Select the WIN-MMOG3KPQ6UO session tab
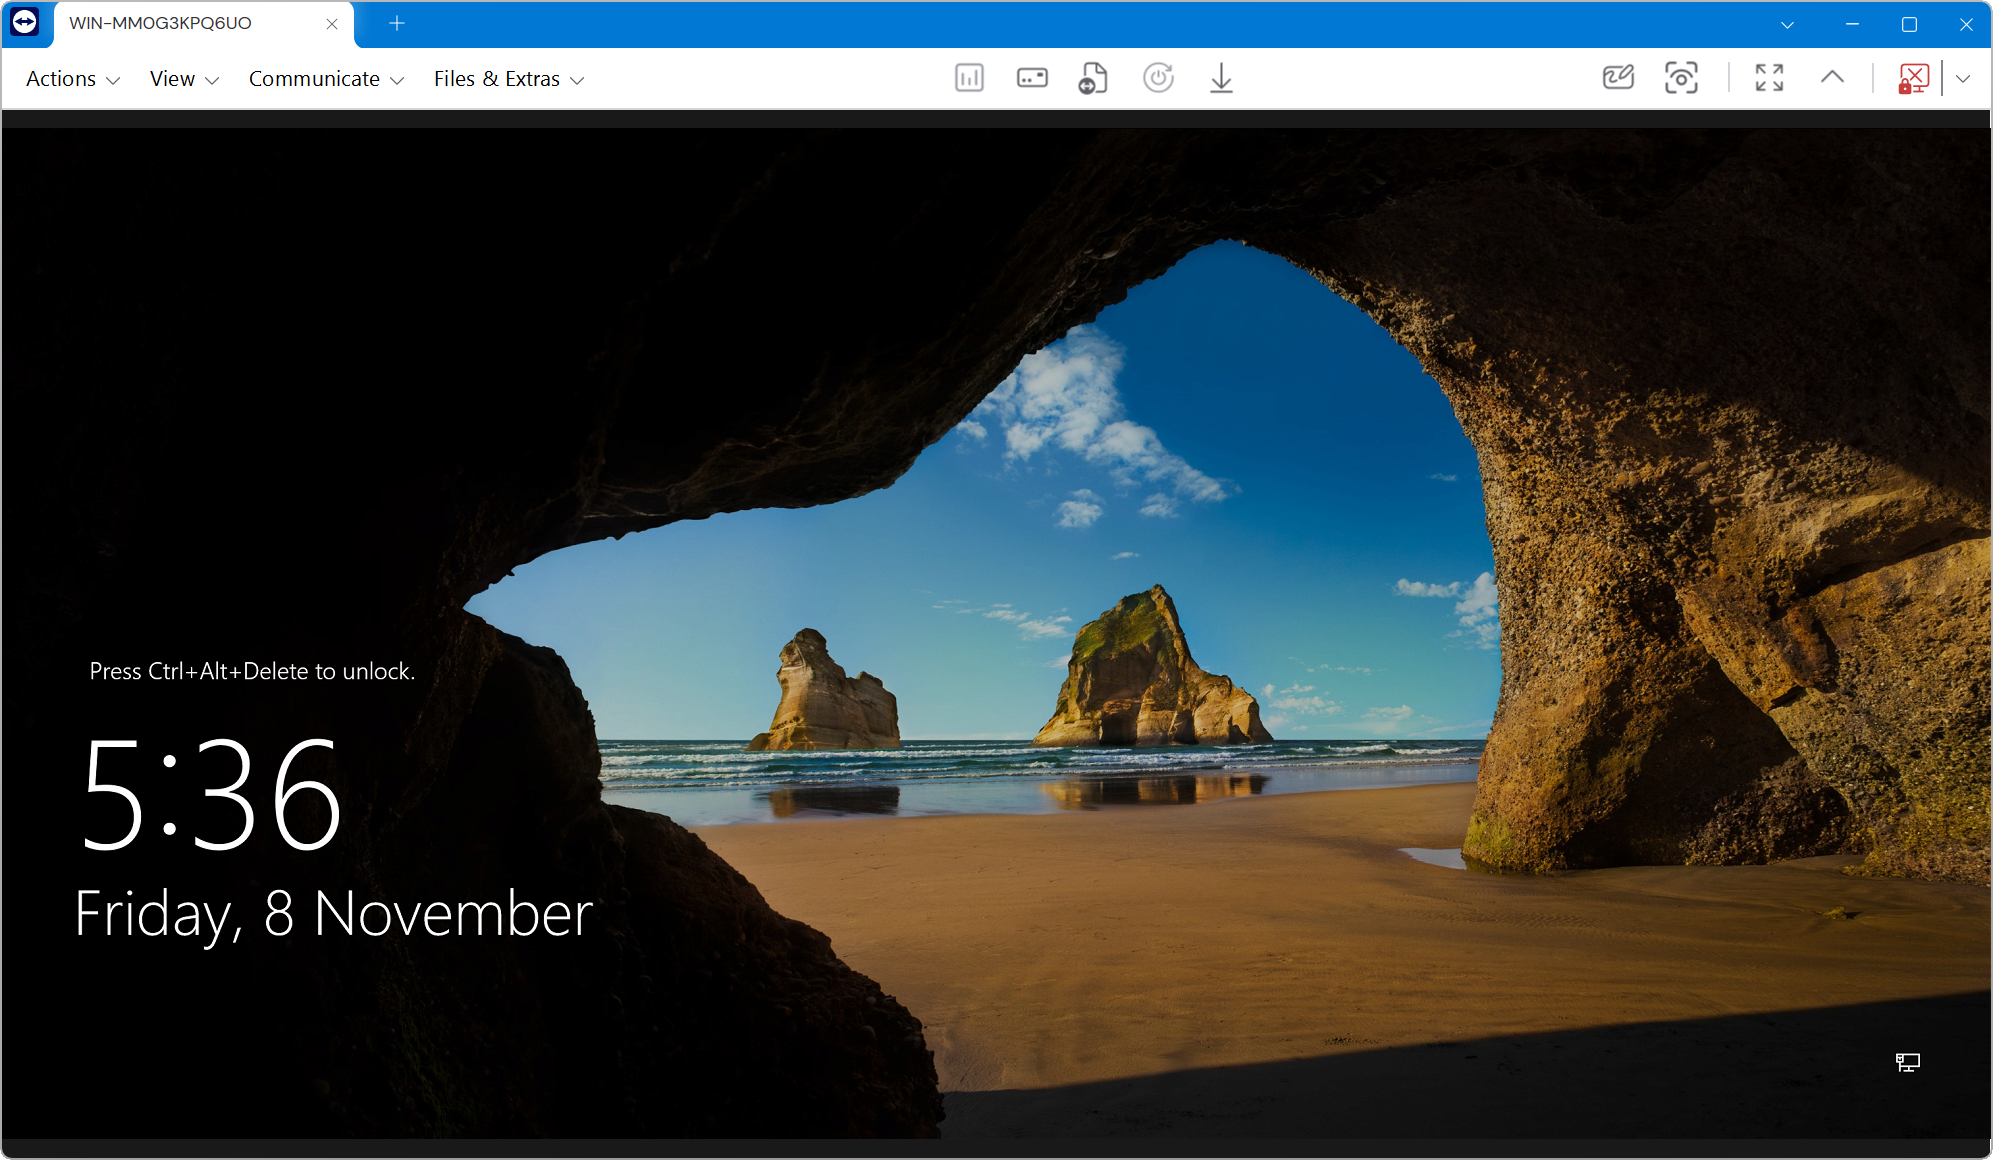 pos(160,23)
